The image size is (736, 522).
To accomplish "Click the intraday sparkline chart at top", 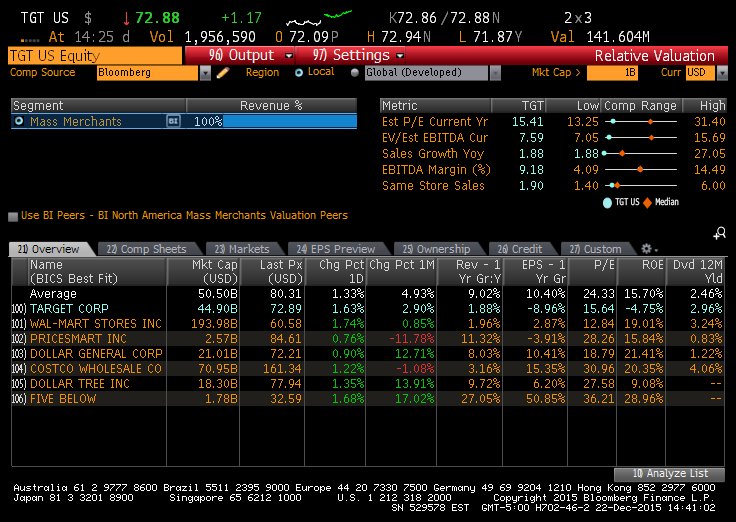I will (x=319, y=19).
